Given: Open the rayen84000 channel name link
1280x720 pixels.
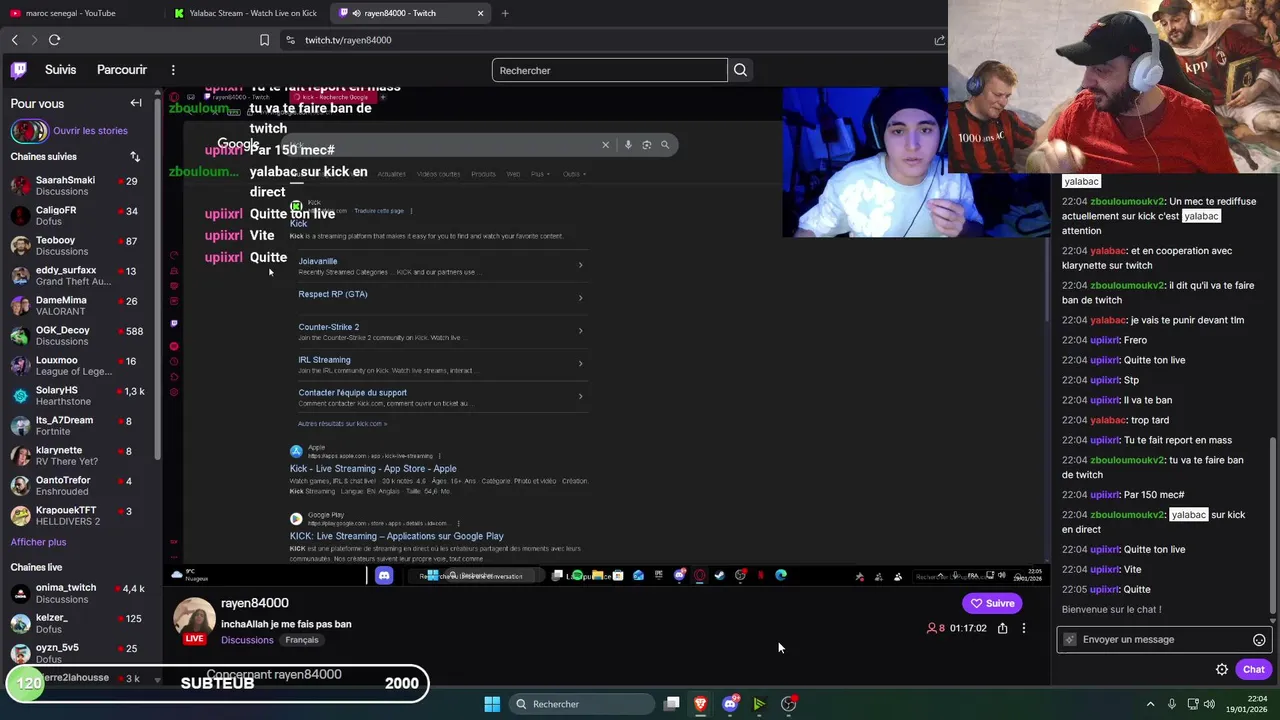Looking at the screenshot, I should click(x=255, y=603).
